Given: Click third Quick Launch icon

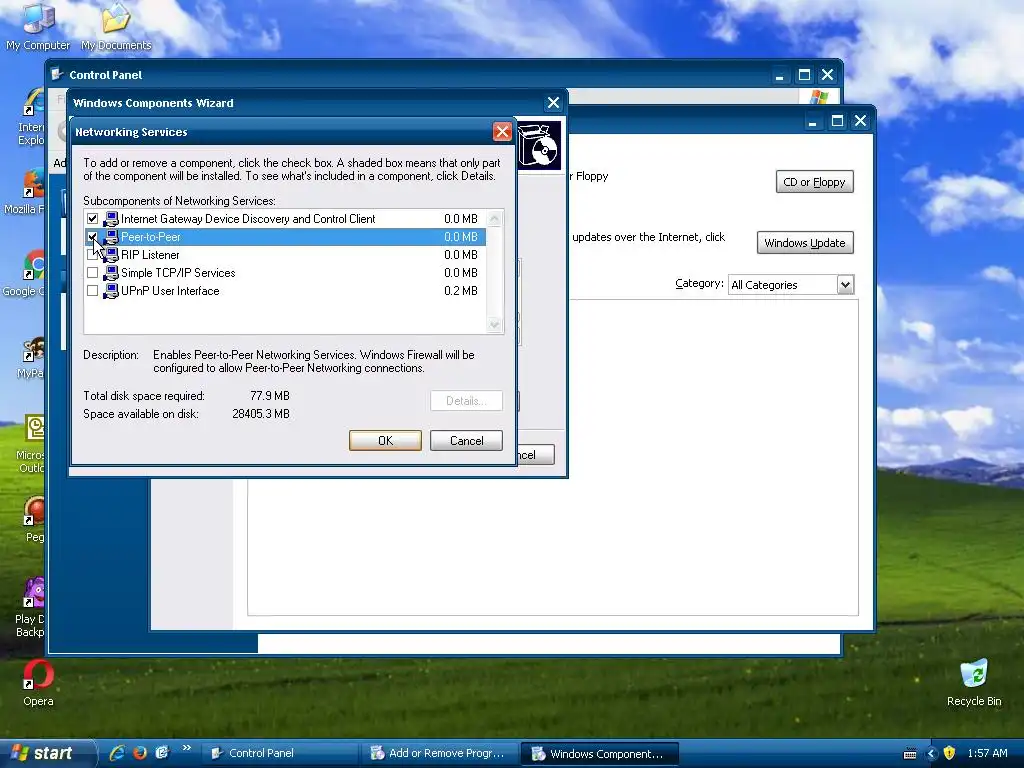Looking at the screenshot, I should [x=162, y=753].
